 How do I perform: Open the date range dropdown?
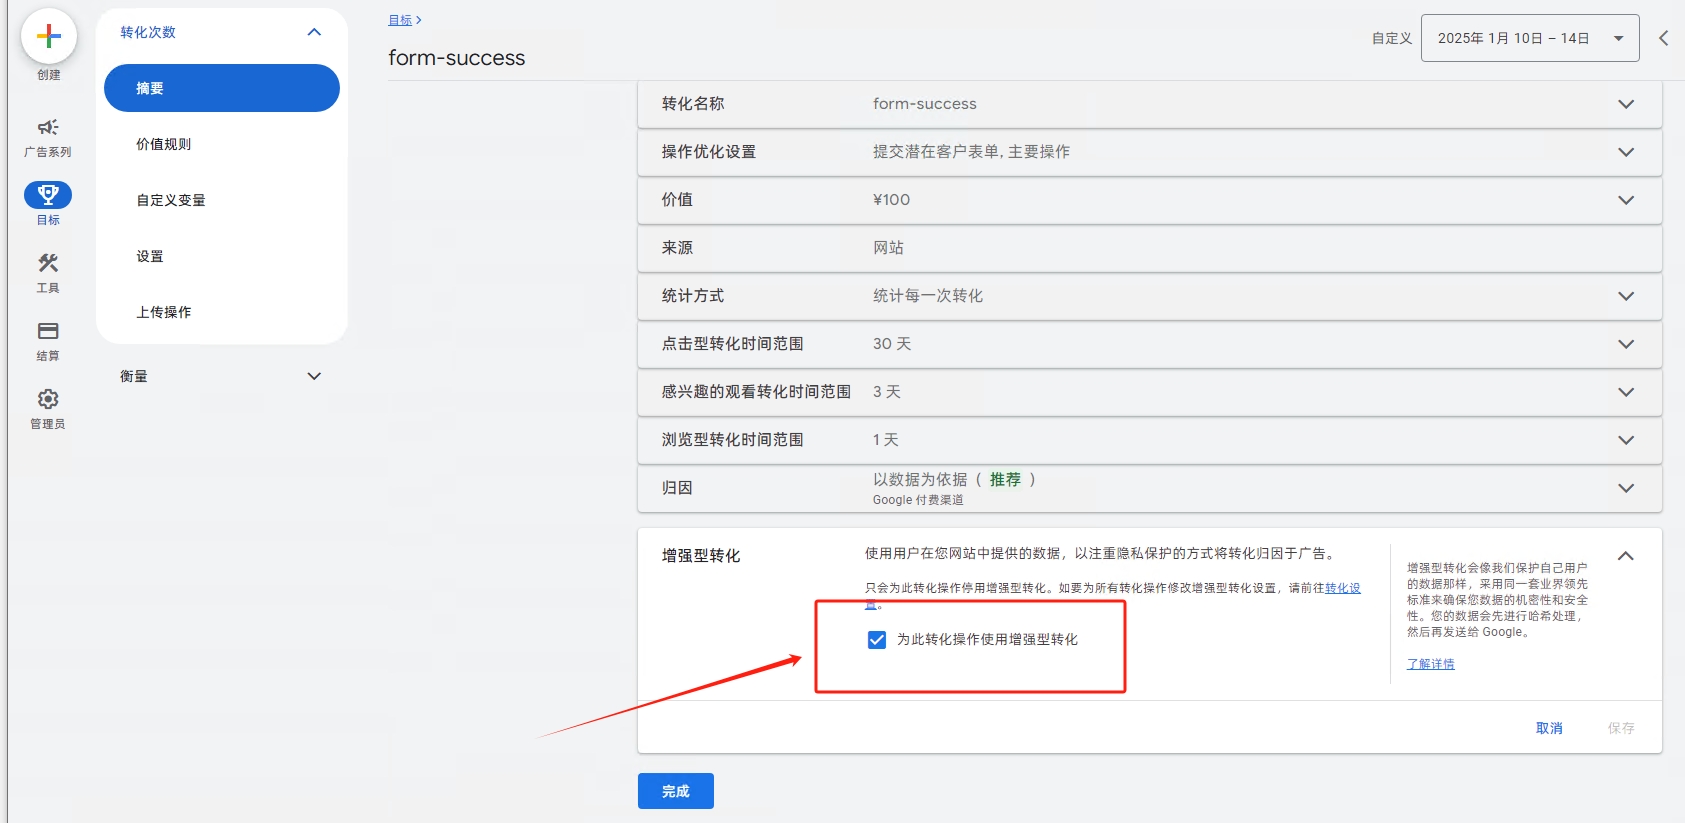[1530, 38]
